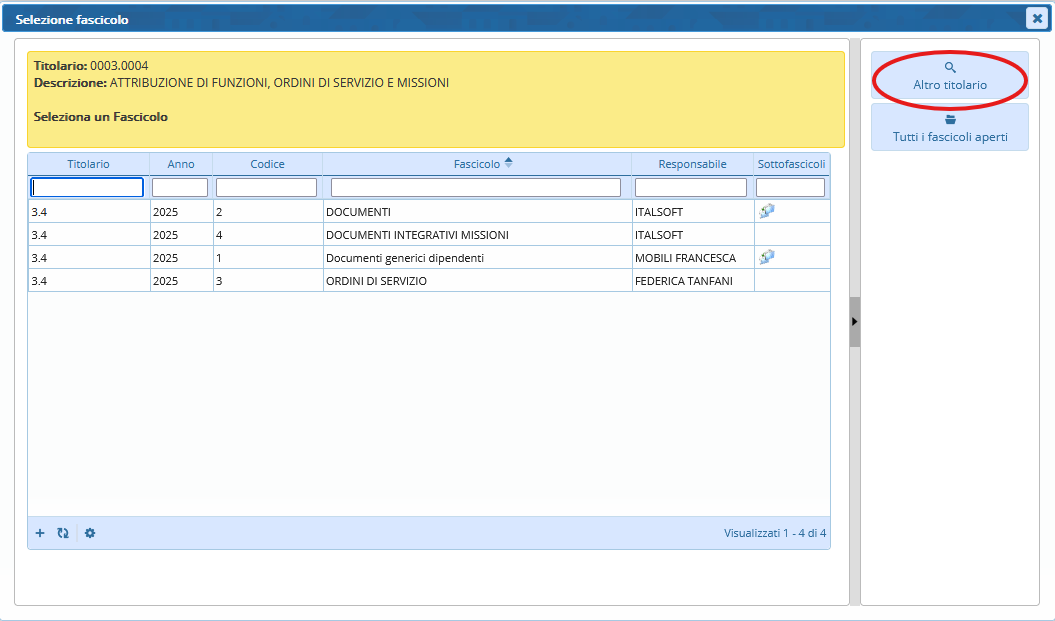This screenshot has height=621, width=1055.
Task: Sort by the Fascicolo column header
Action: pyautogui.click(x=477, y=164)
